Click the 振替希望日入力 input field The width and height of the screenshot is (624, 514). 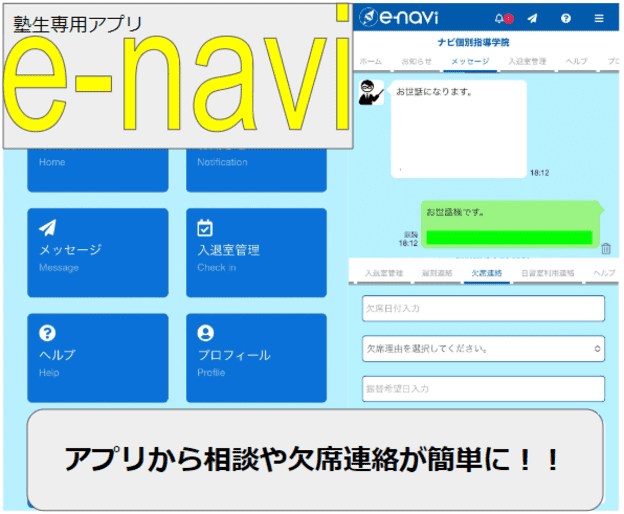tap(483, 388)
